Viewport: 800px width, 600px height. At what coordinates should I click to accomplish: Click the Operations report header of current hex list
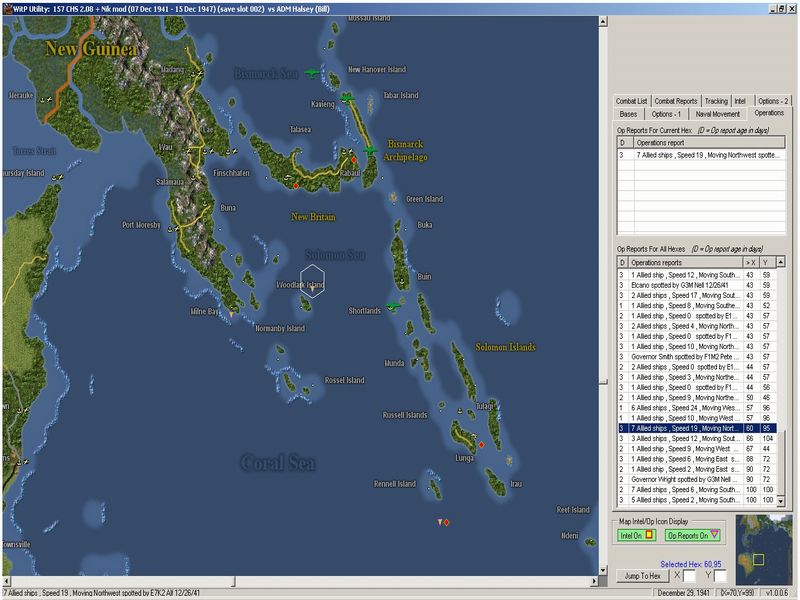click(x=709, y=142)
